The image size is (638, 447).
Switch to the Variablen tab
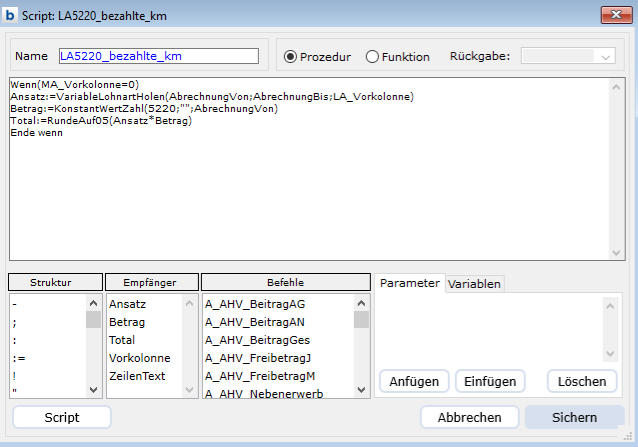pos(475,284)
